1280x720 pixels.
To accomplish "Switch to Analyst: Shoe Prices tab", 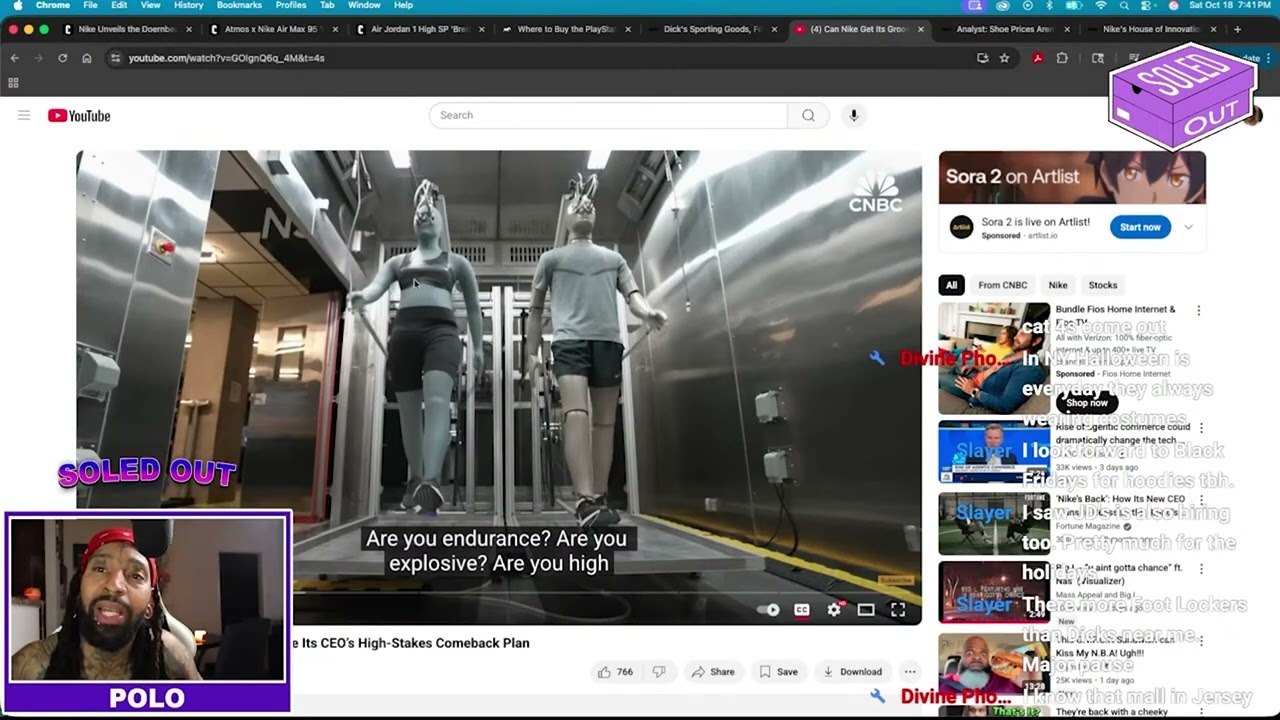I will coord(1004,29).
